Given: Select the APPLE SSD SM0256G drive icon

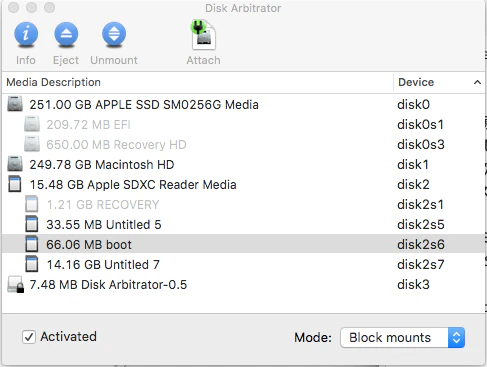Looking at the screenshot, I should pyautogui.click(x=15, y=104).
